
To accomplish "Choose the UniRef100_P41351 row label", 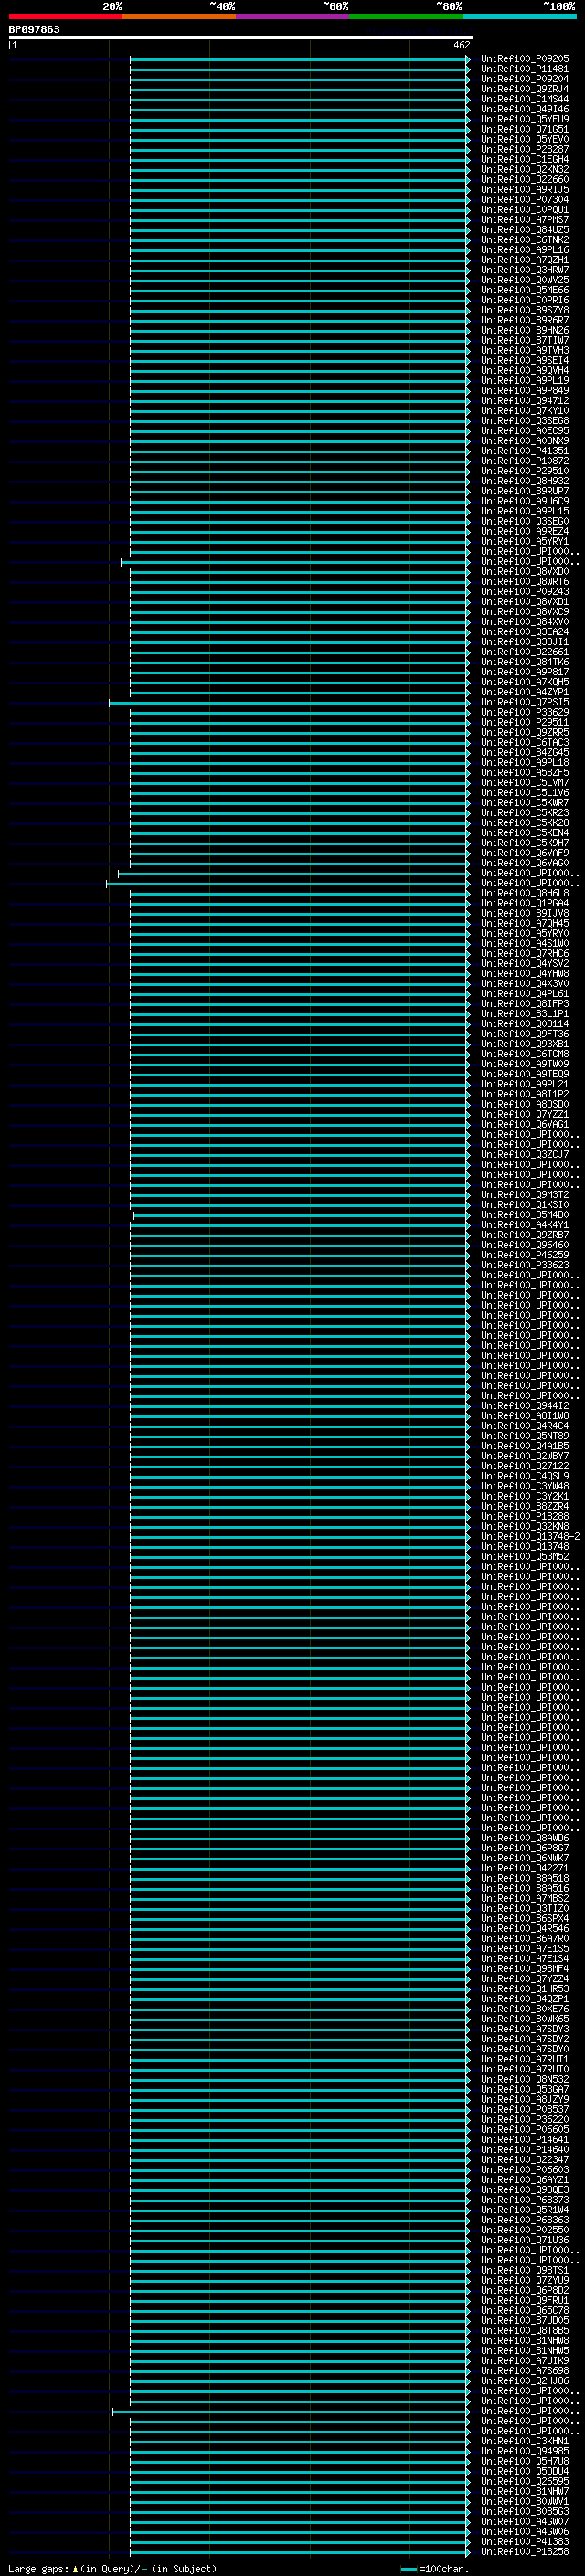I will [525, 451].
